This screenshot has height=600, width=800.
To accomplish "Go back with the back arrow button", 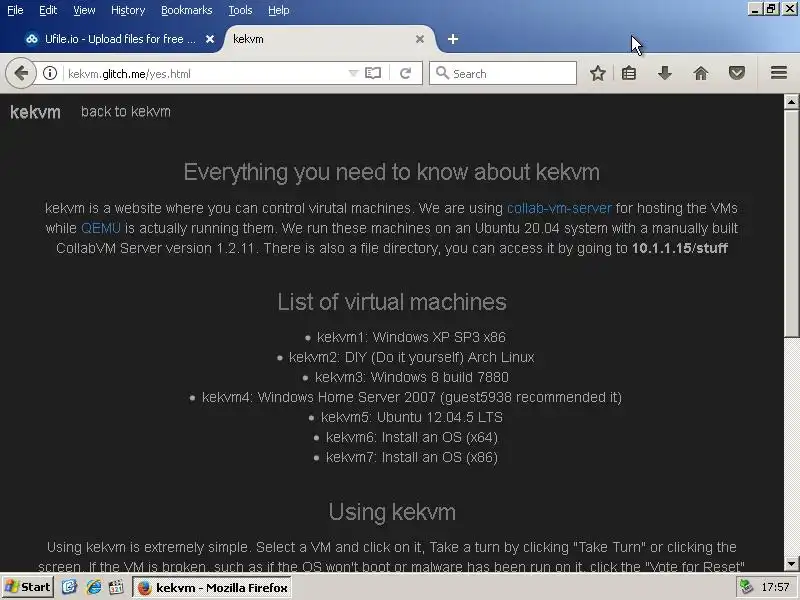I will pyautogui.click(x=21, y=73).
